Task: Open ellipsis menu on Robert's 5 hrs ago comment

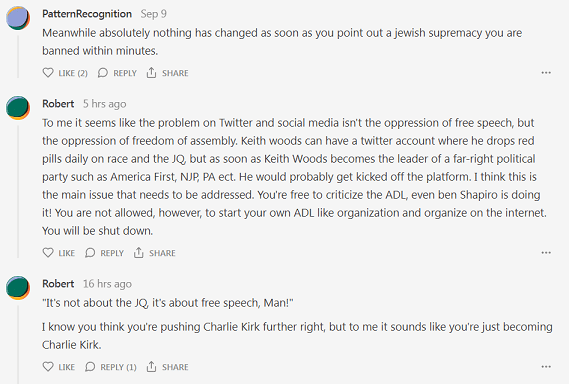Action: pos(546,253)
